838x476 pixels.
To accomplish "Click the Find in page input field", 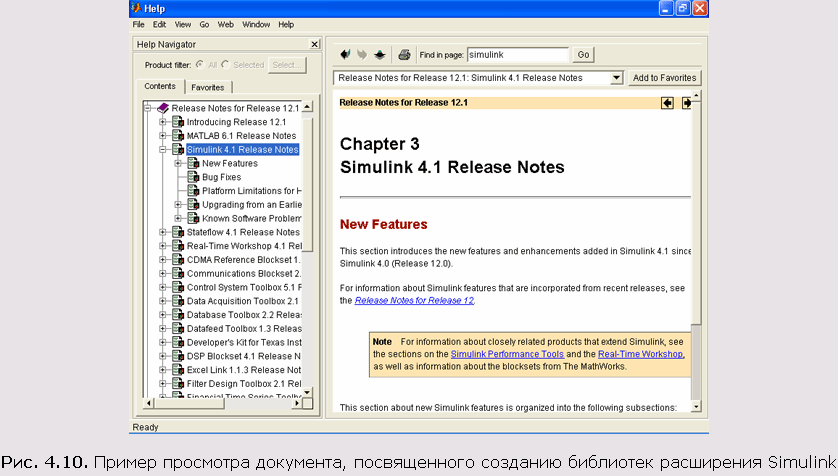I will [x=517, y=54].
